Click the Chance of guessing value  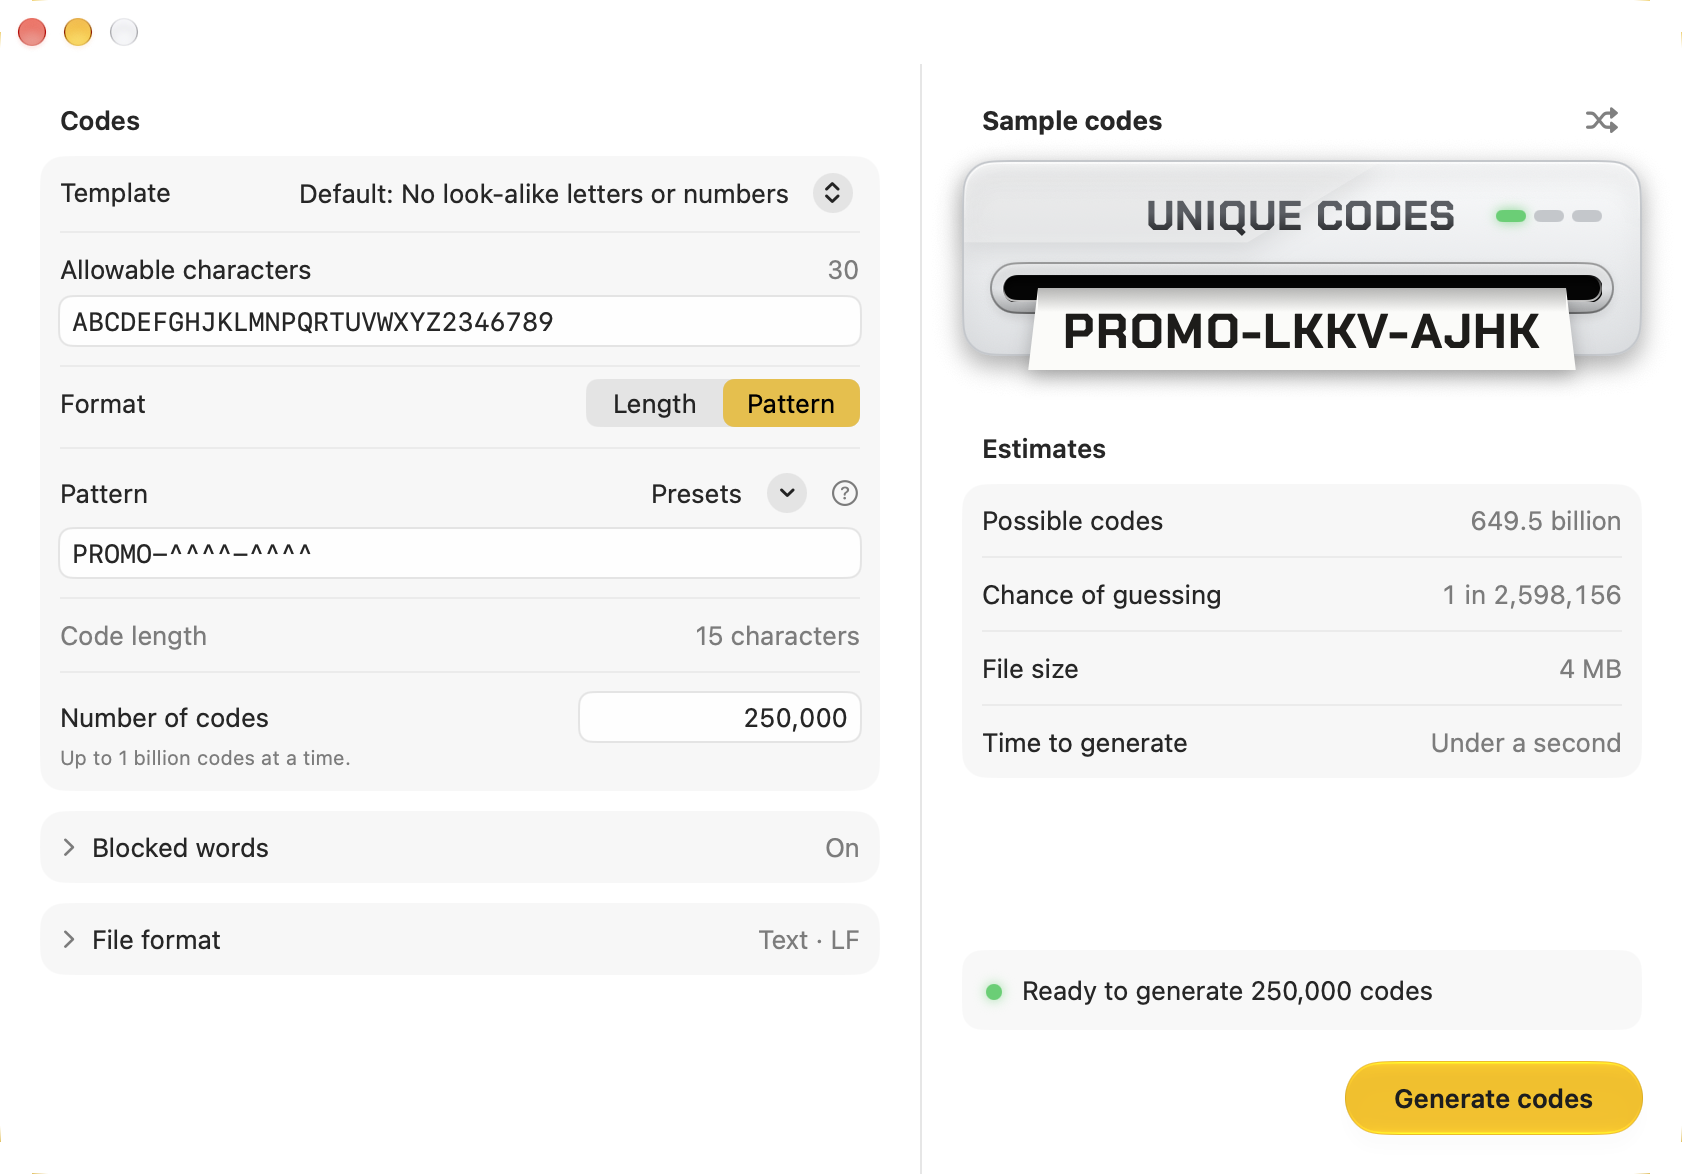click(1531, 595)
